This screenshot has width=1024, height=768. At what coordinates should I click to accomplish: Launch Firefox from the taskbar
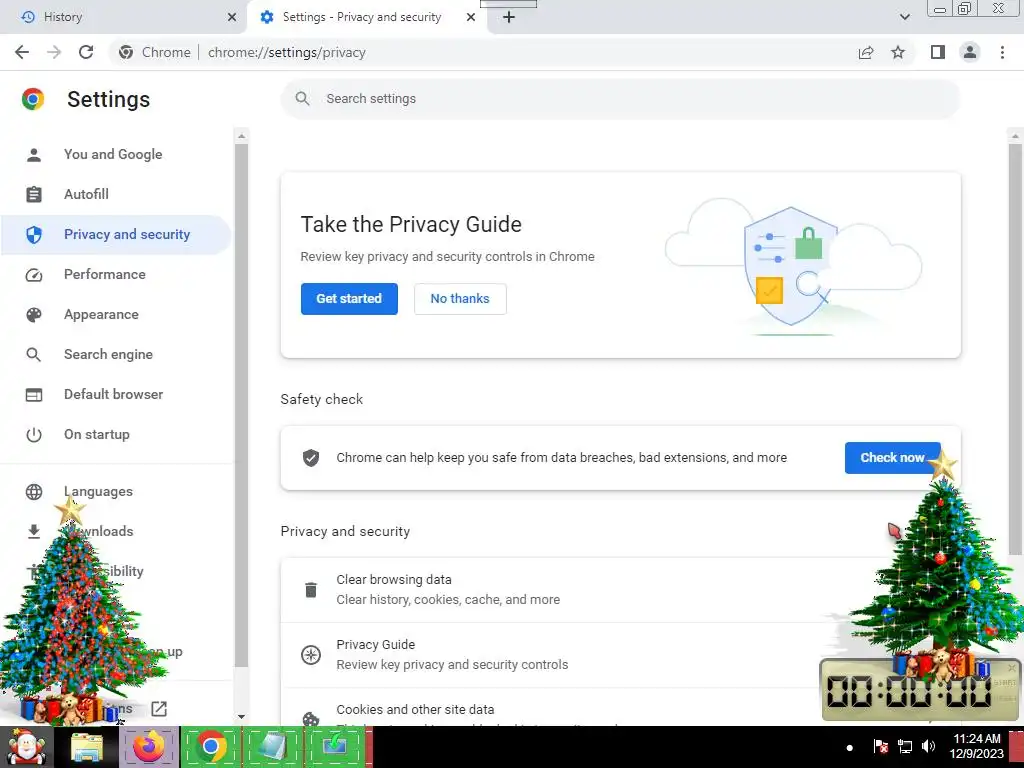149,747
